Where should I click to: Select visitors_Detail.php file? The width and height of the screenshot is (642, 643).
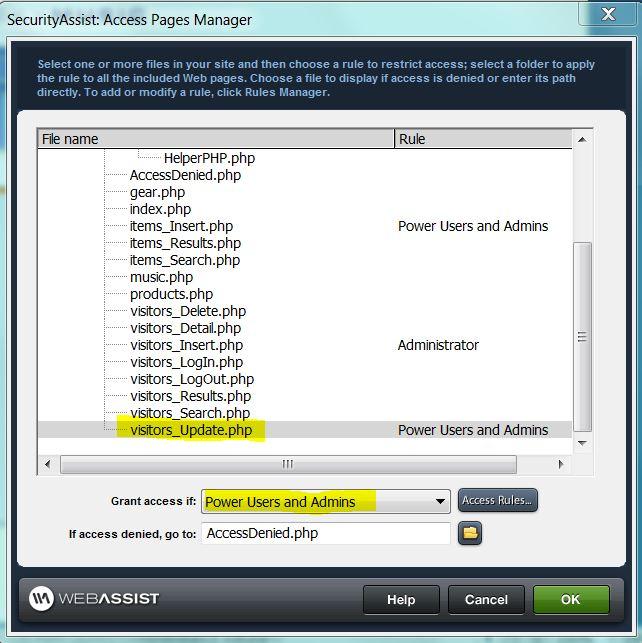(186, 328)
